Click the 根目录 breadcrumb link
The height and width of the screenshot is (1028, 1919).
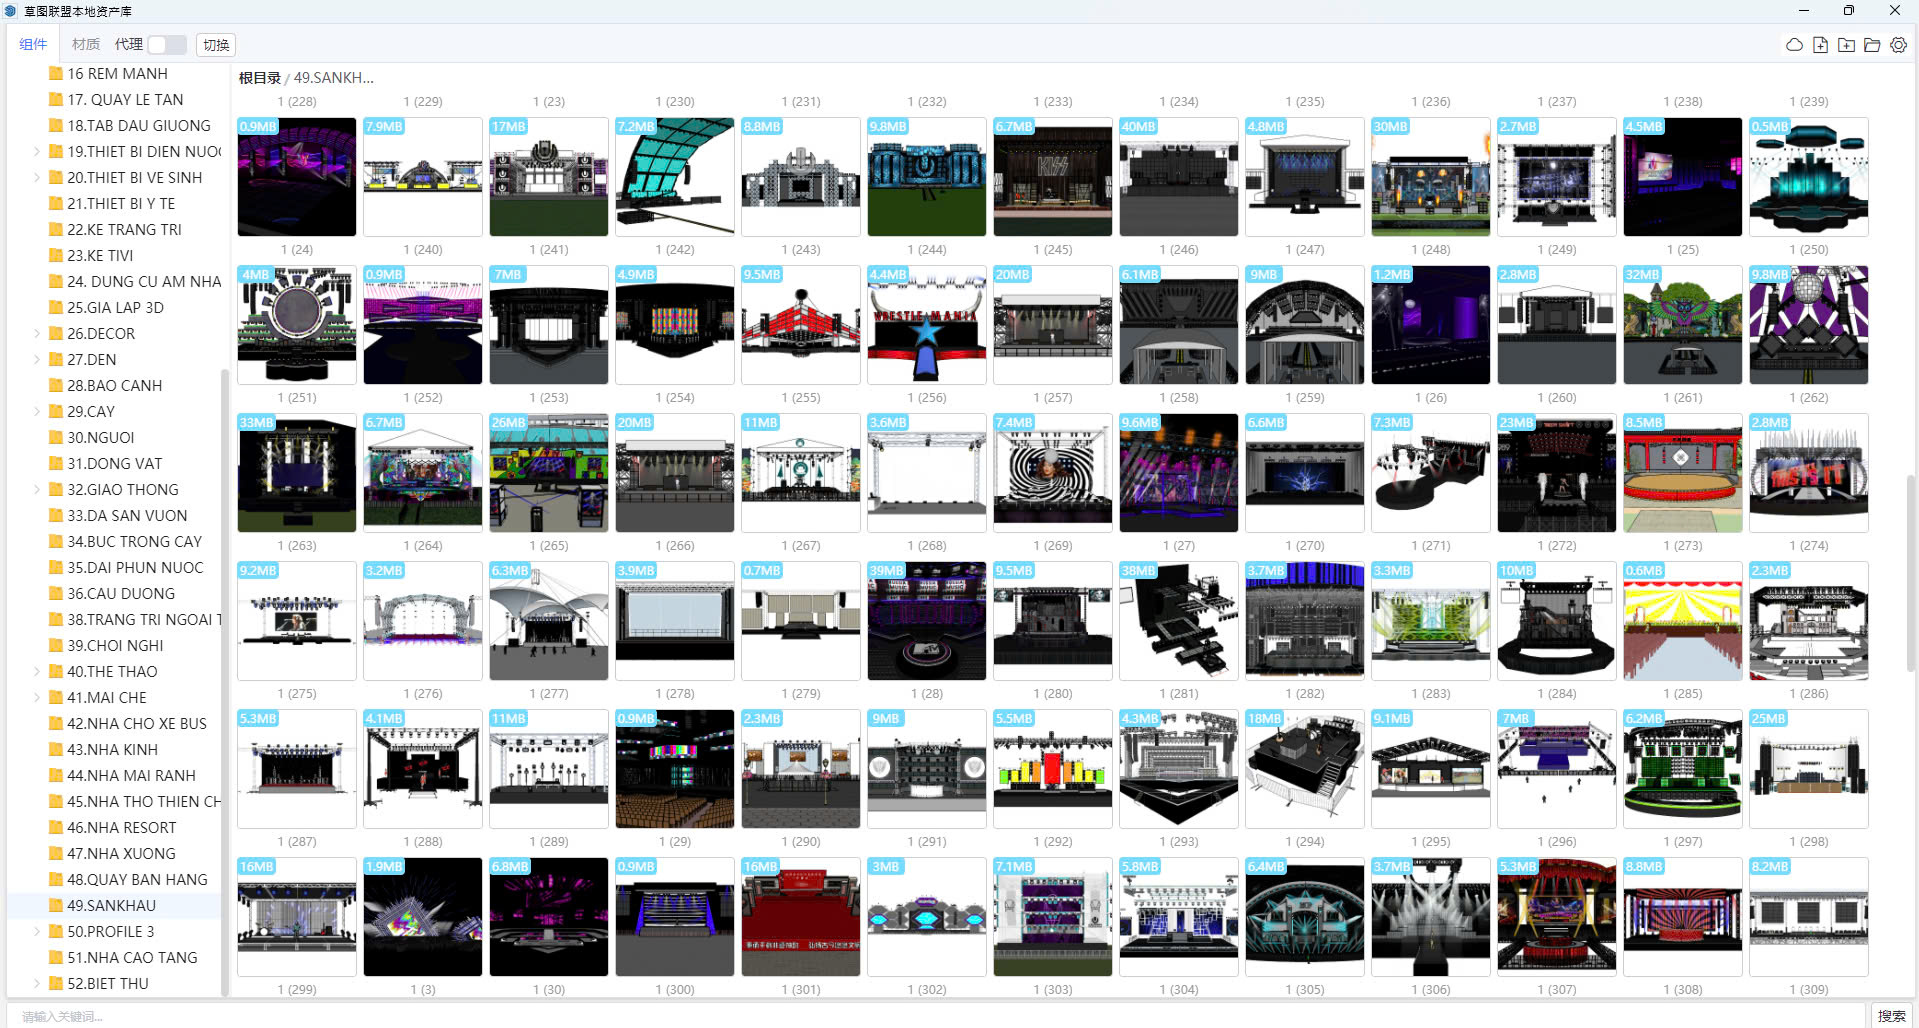(259, 78)
